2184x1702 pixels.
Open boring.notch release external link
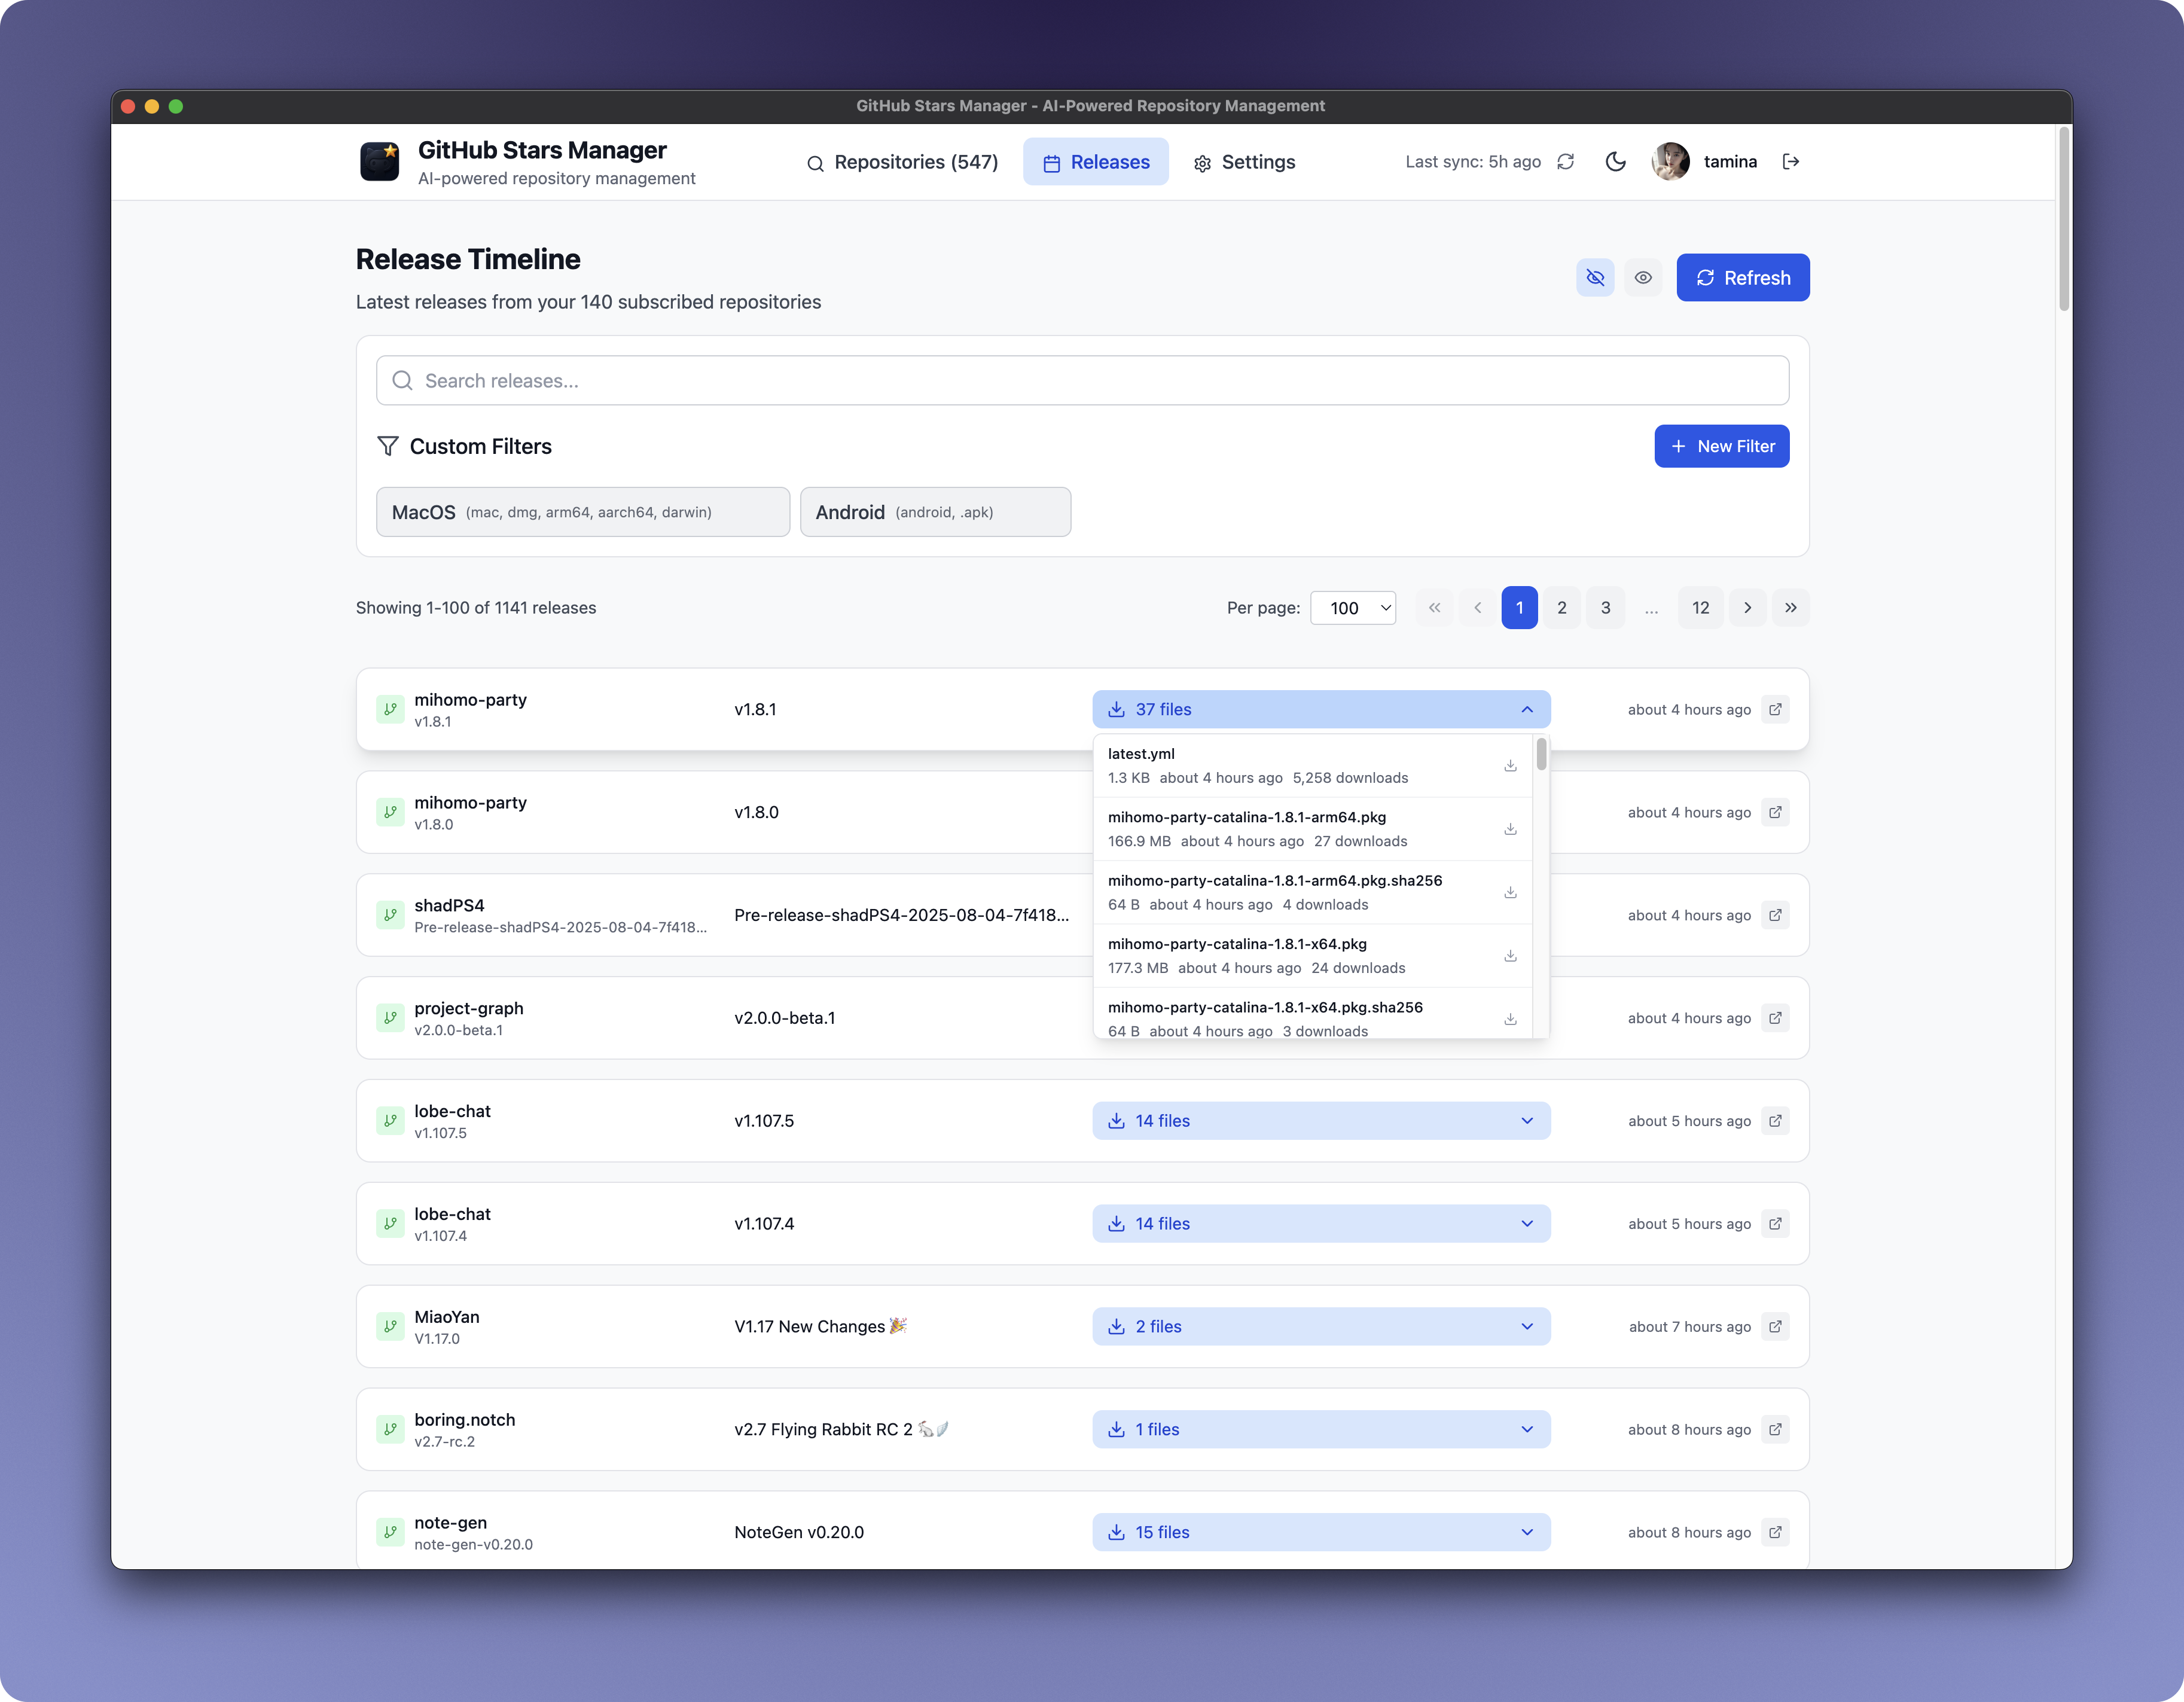point(1775,1430)
